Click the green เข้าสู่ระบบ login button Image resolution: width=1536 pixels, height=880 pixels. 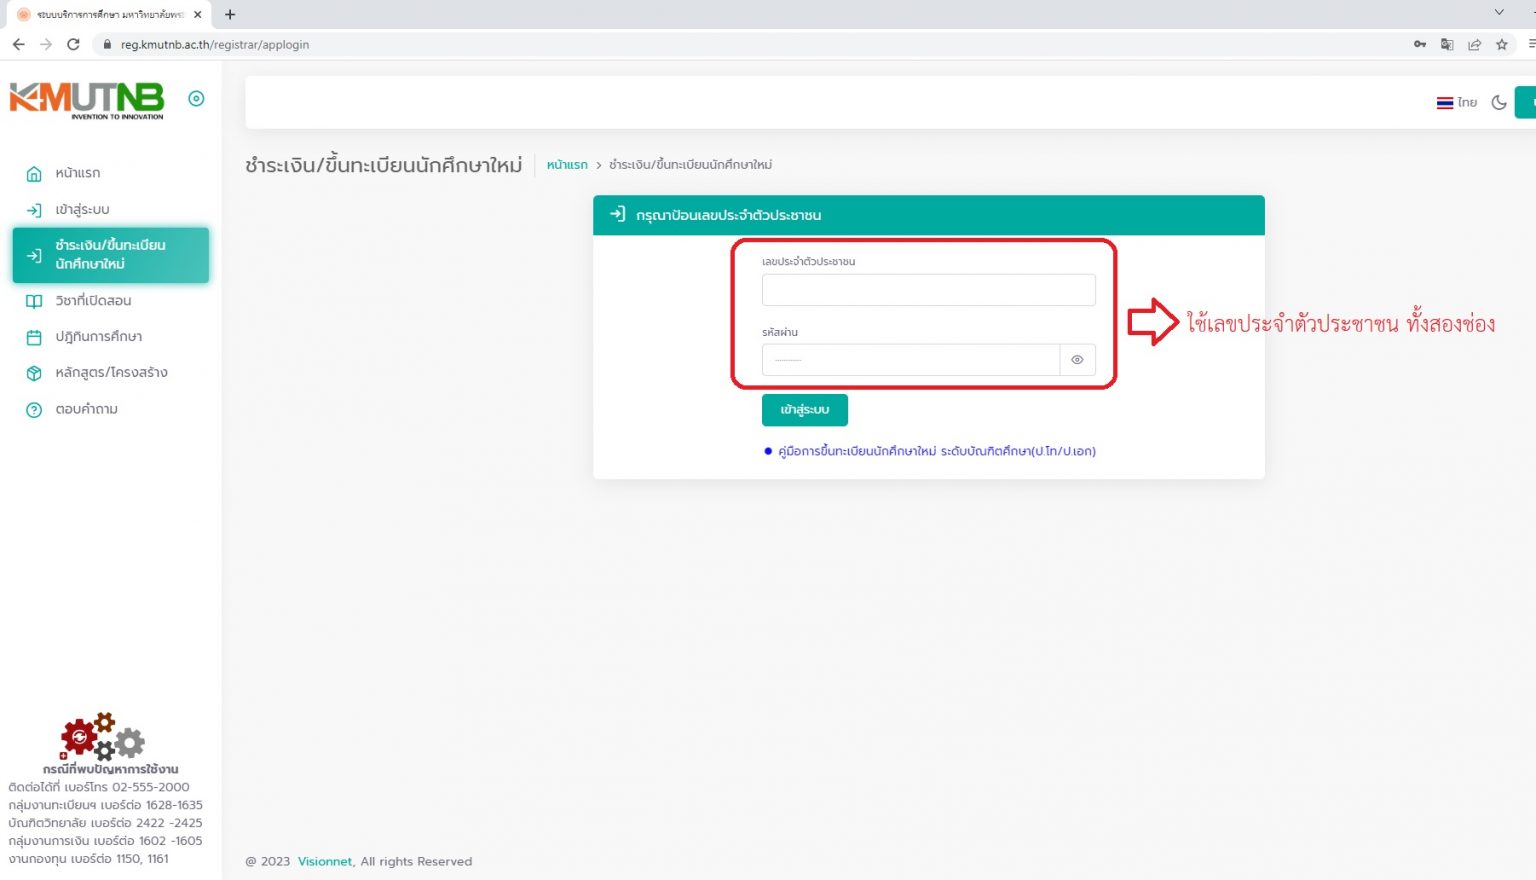pyautogui.click(x=804, y=410)
